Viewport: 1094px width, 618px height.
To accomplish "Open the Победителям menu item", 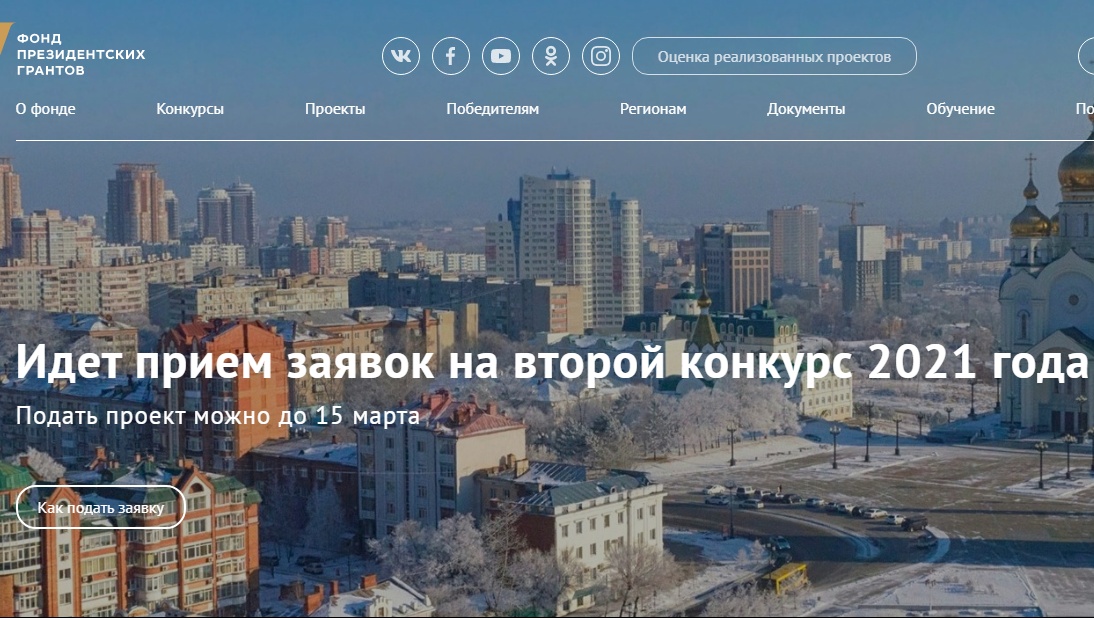I will point(493,109).
